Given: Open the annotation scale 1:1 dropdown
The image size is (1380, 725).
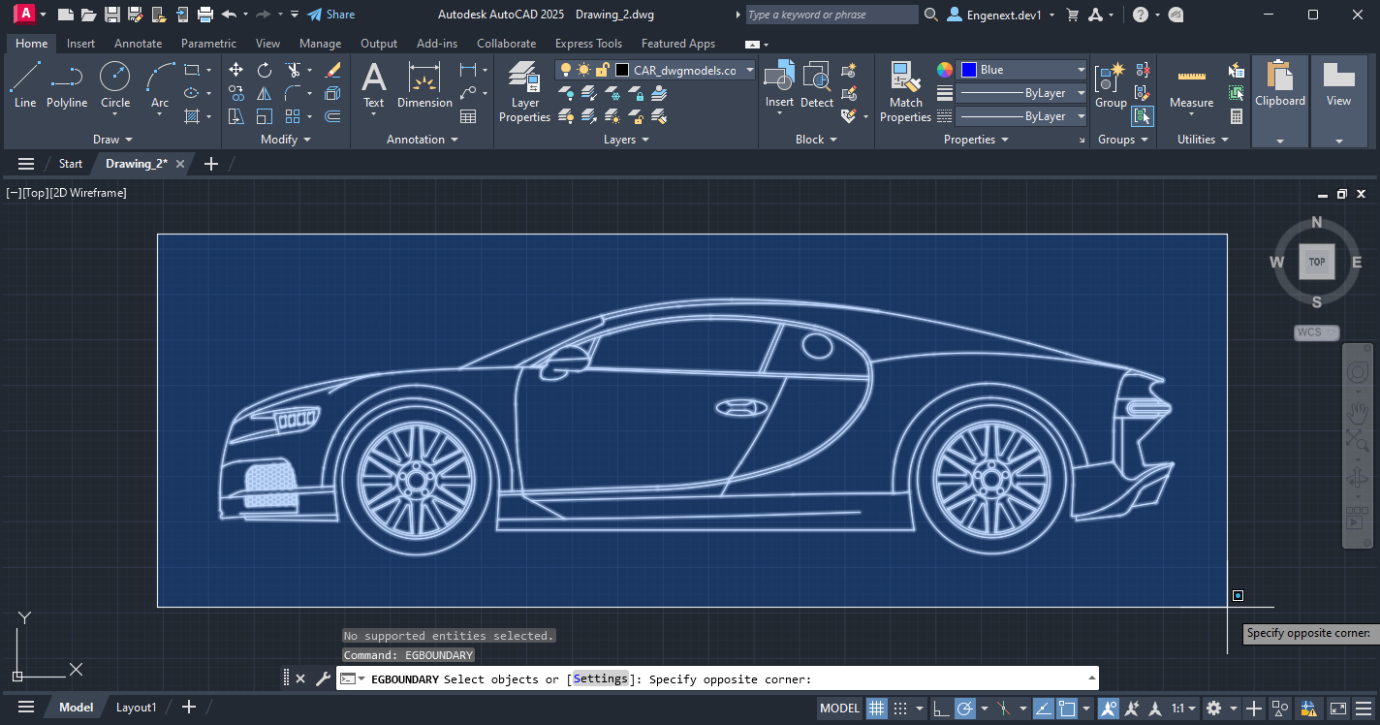Looking at the screenshot, I should coord(1184,708).
